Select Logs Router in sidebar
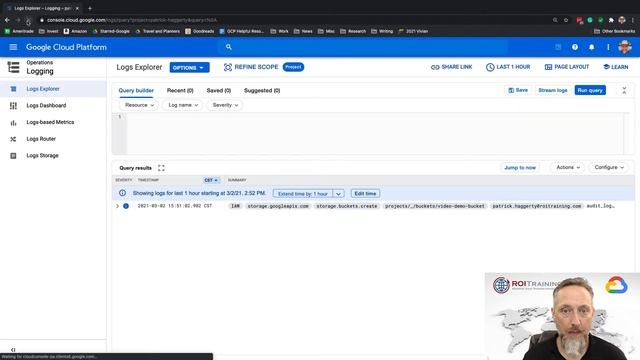640x360 pixels. pyautogui.click(x=41, y=139)
